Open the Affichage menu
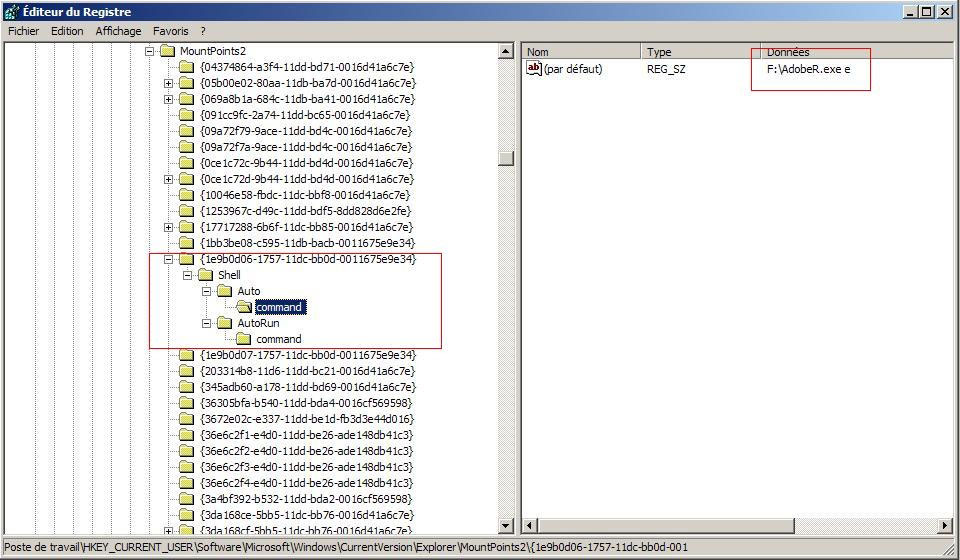This screenshot has width=960, height=560. pos(118,31)
